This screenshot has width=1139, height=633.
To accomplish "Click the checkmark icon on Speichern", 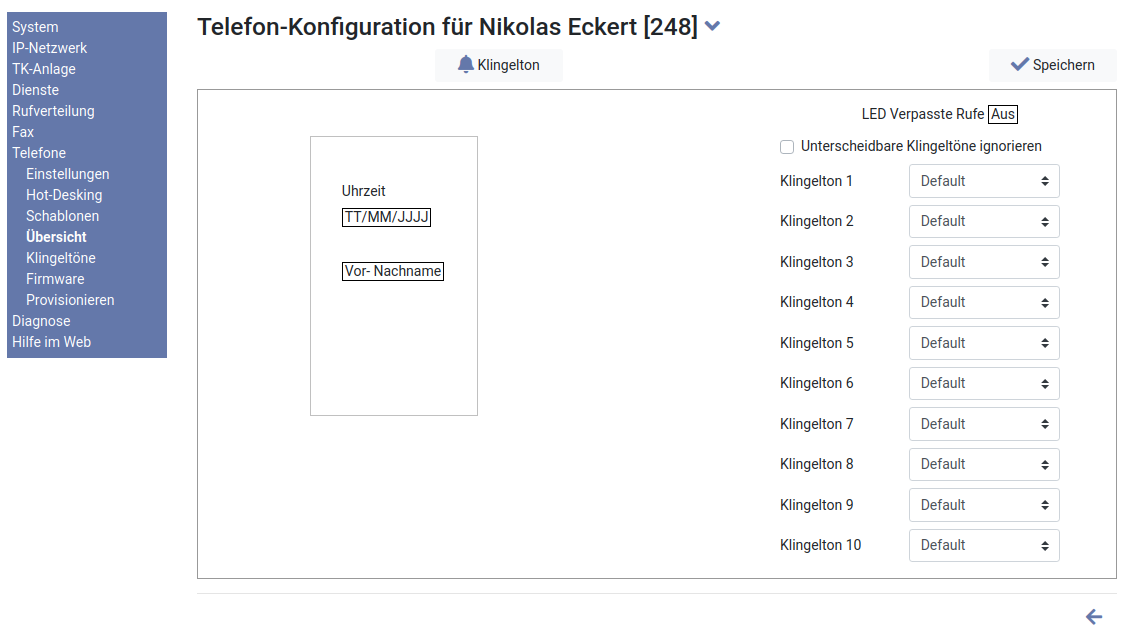I will 1020,65.
